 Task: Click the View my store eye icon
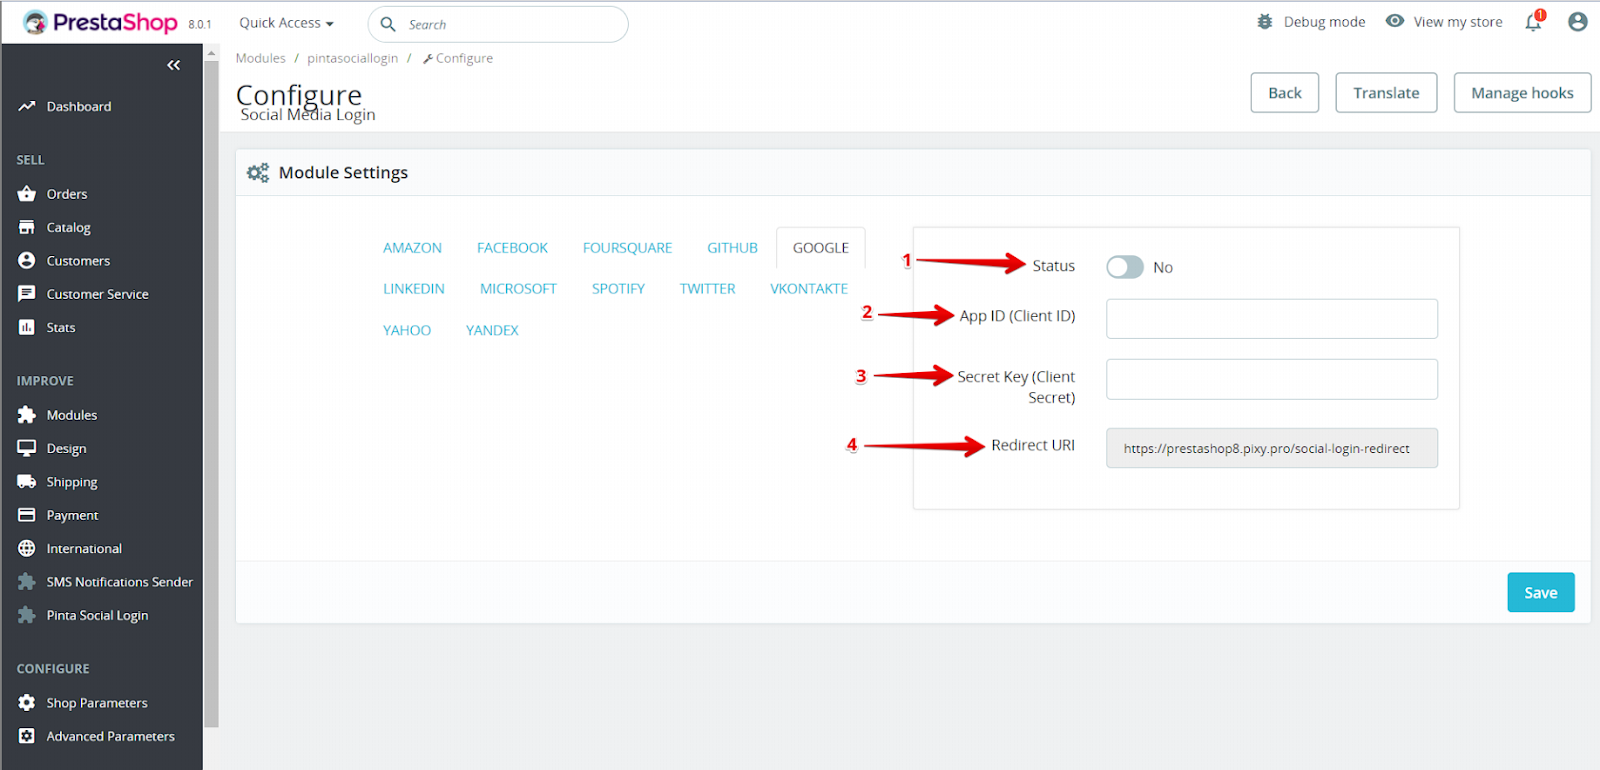tap(1395, 21)
